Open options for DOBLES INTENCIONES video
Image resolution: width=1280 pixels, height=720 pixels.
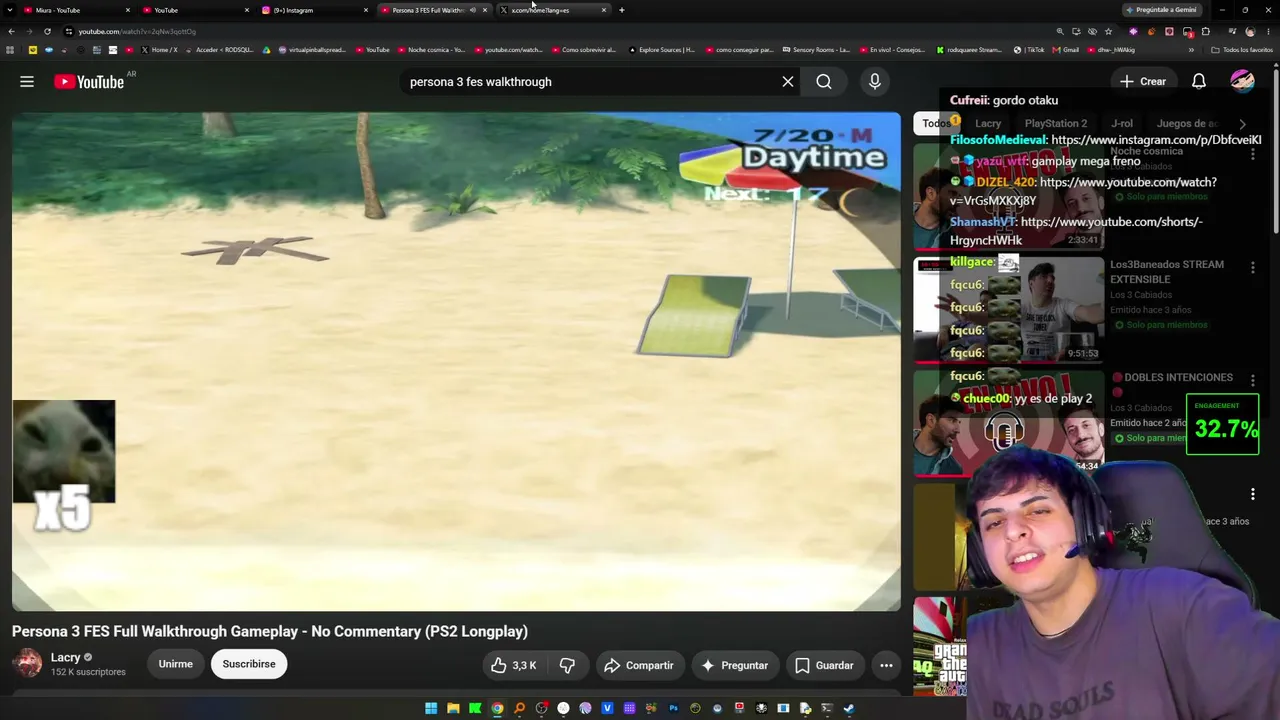pyautogui.click(x=1253, y=381)
